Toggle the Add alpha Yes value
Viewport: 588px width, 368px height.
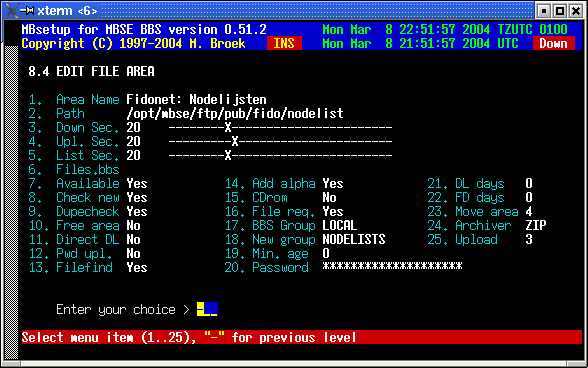[333, 184]
